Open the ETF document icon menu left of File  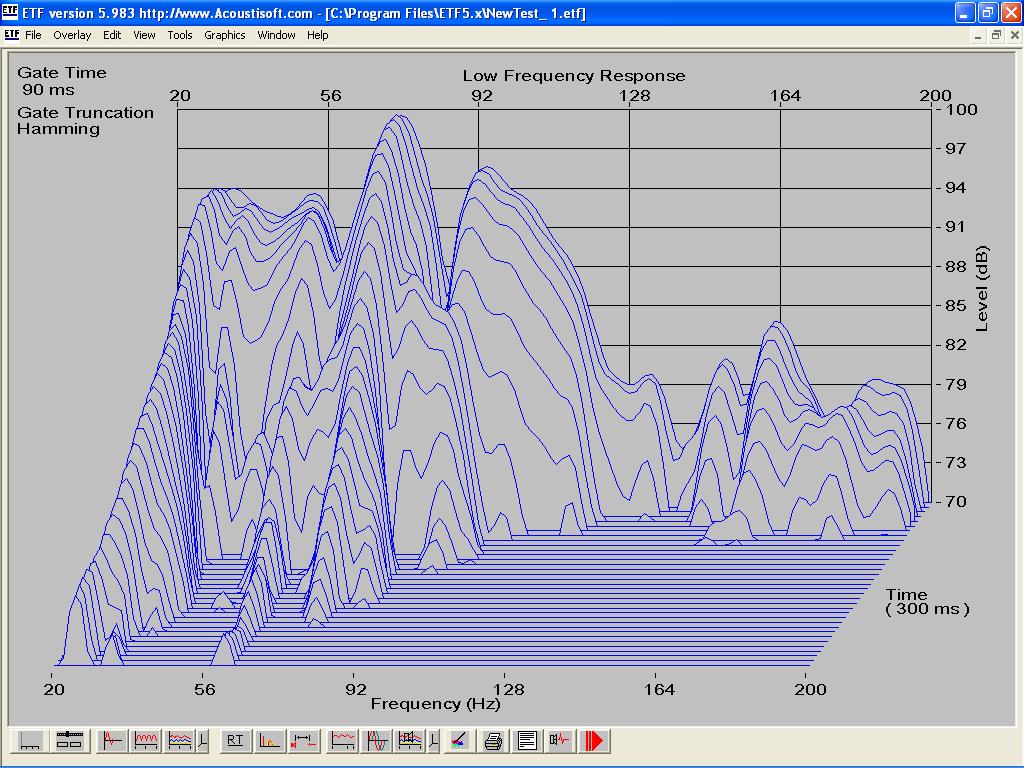tap(11, 35)
